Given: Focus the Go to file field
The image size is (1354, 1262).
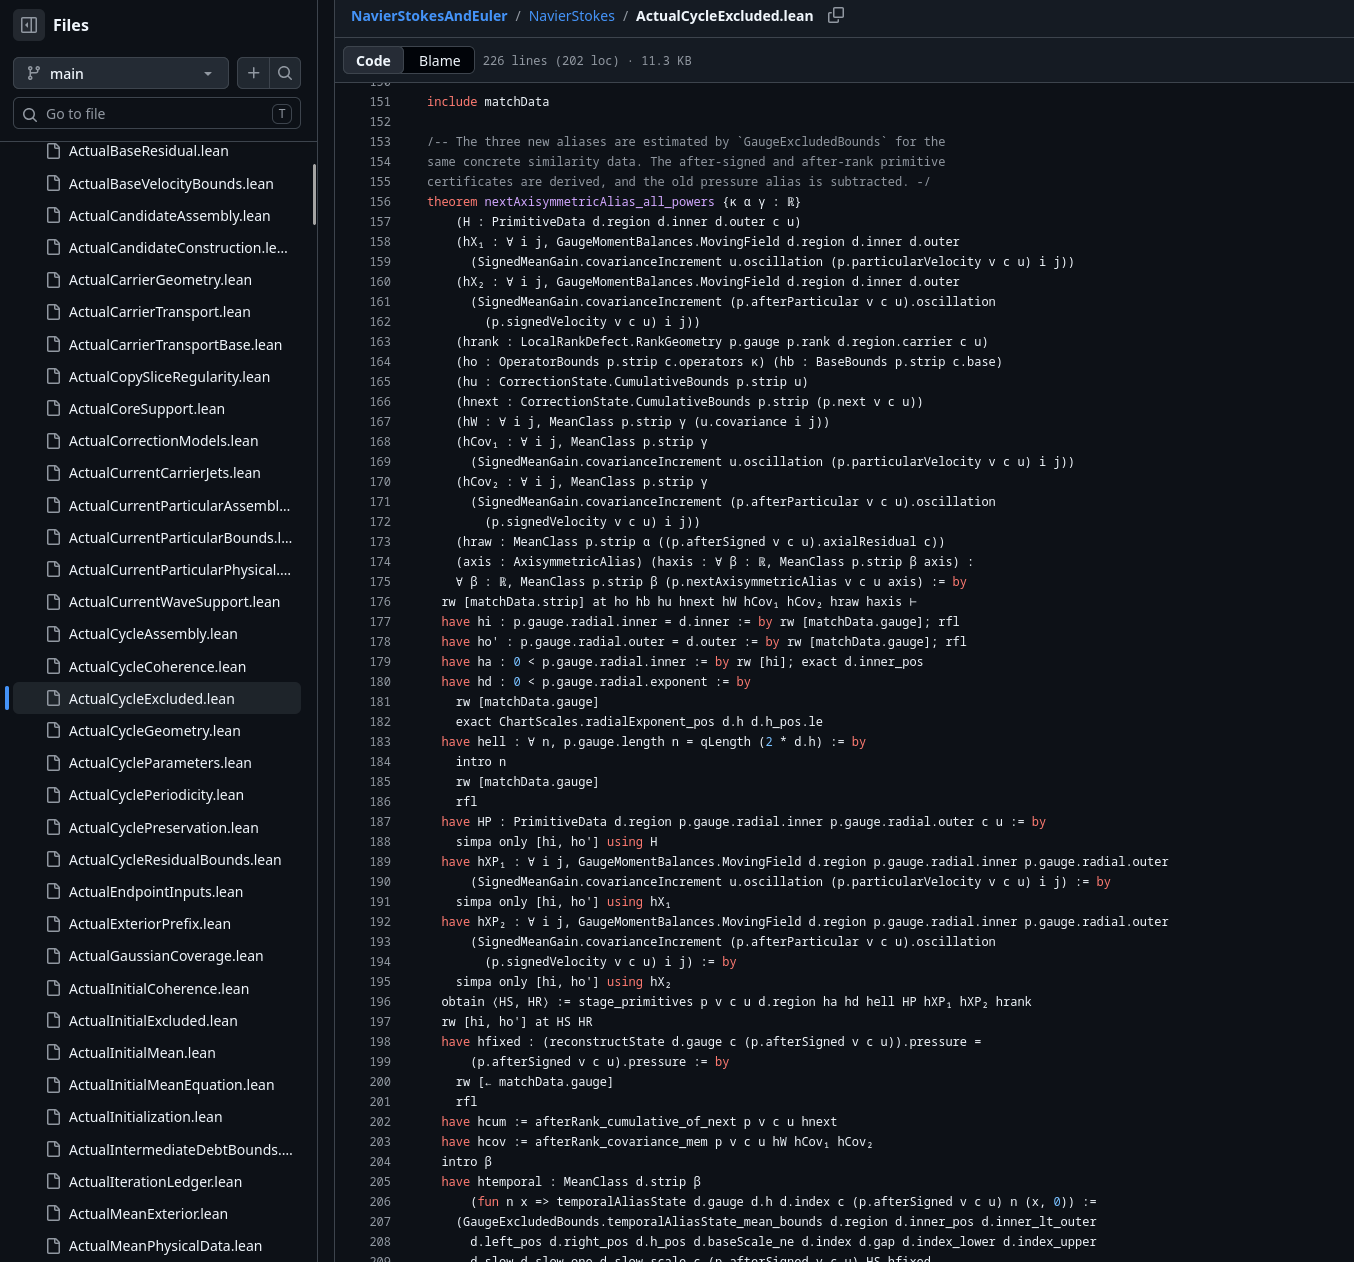Looking at the screenshot, I should pyautogui.click(x=157, y=114).
